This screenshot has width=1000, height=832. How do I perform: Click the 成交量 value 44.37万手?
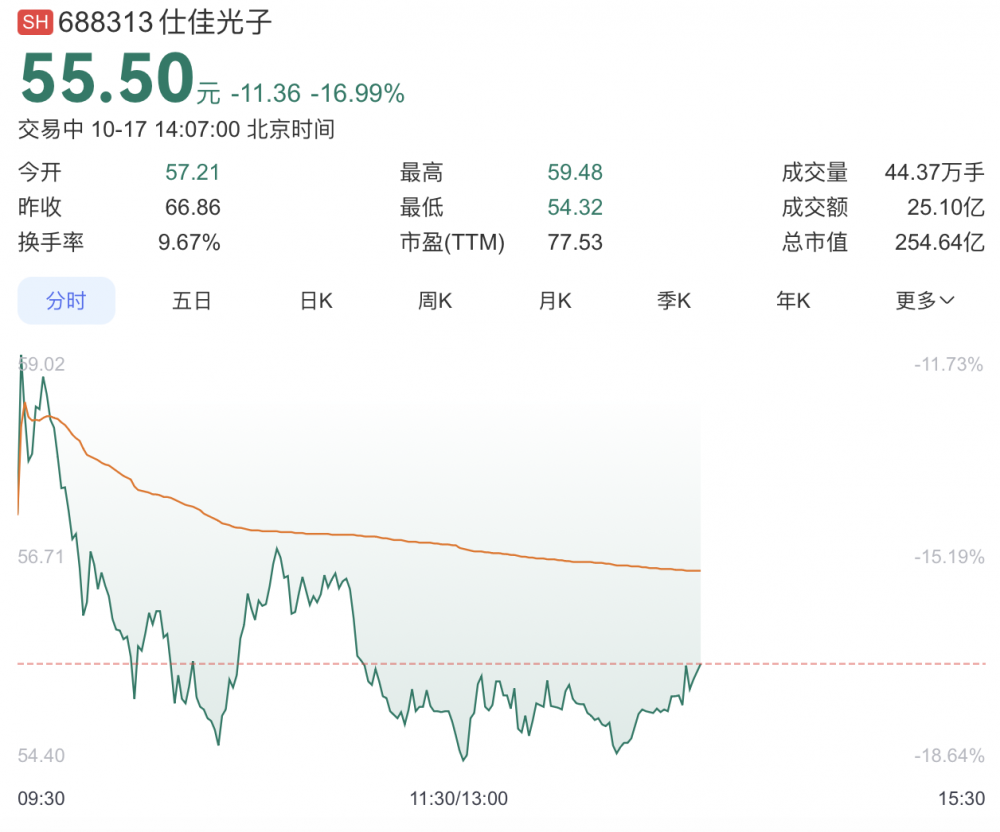click(x=934, y=173)
